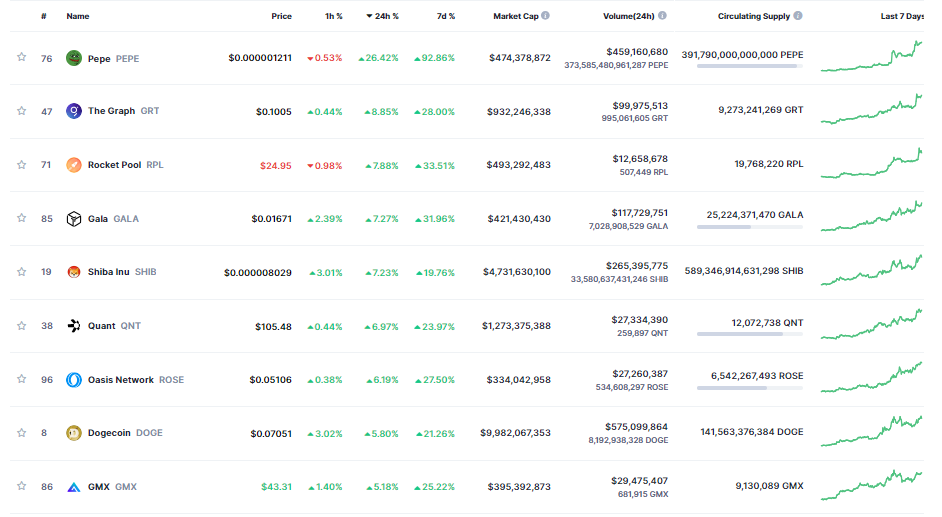Toggle watchlist star for Rocket Pool
This screenshot has width=942, height=517.
(x=22, y=165)
